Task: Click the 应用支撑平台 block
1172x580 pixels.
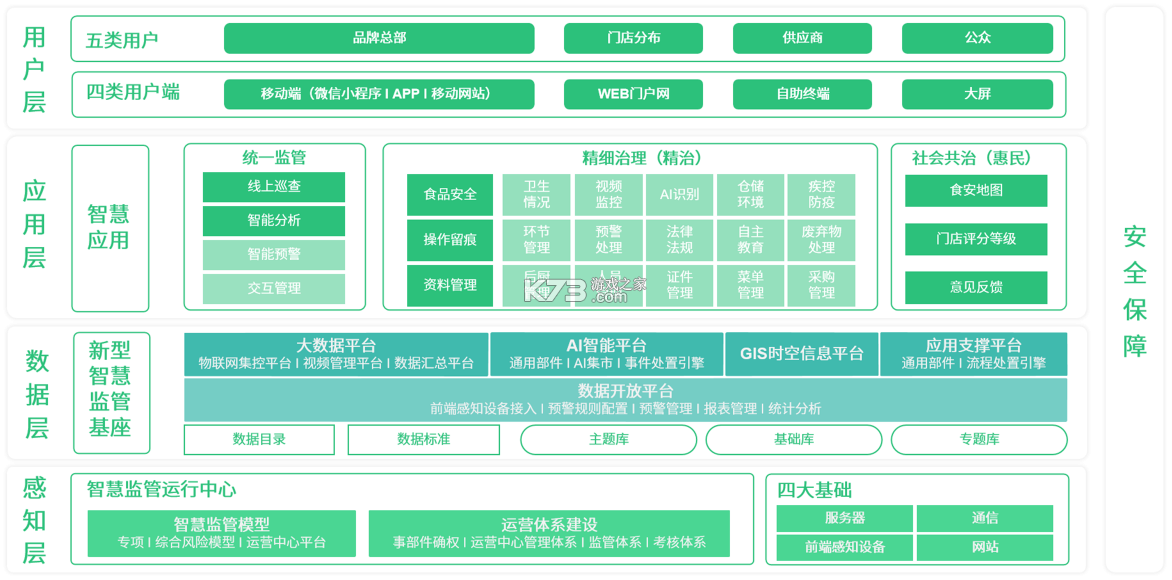Action: tap(974, 354)
